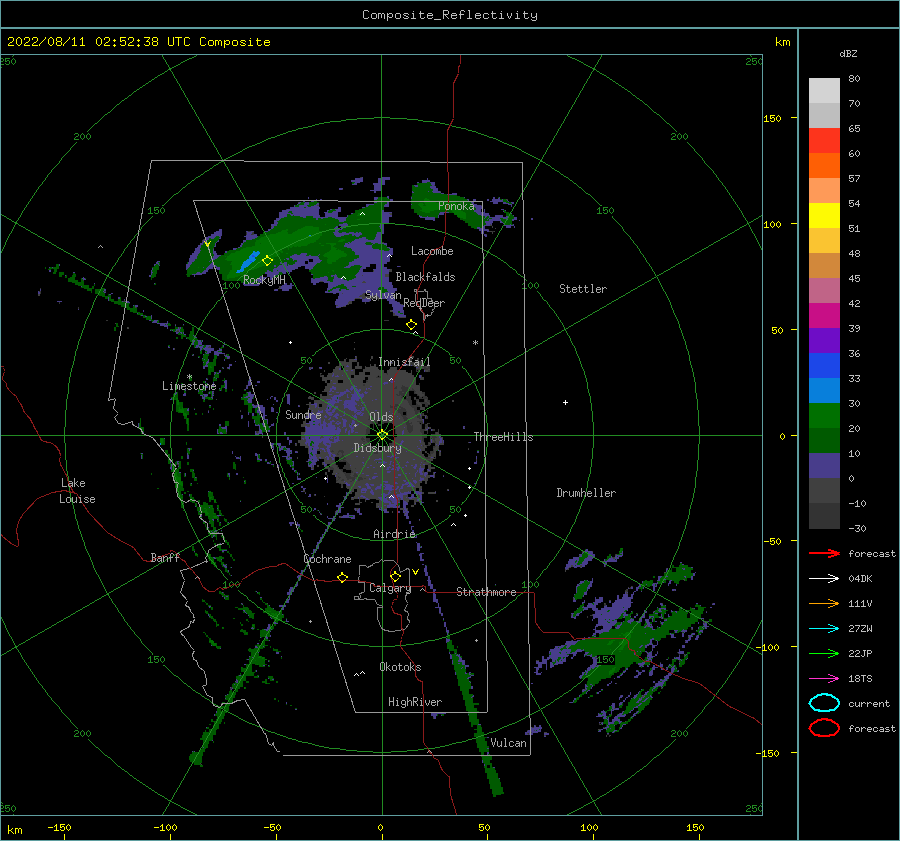900x841 pixels.
Task: Click the magenta 39-42 dBZ color swatch
Action: point(824,316)
